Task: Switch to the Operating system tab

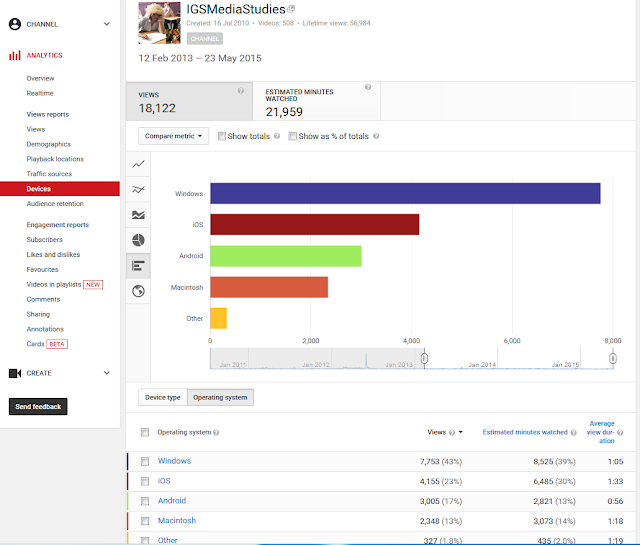Action: click(220, 397)
